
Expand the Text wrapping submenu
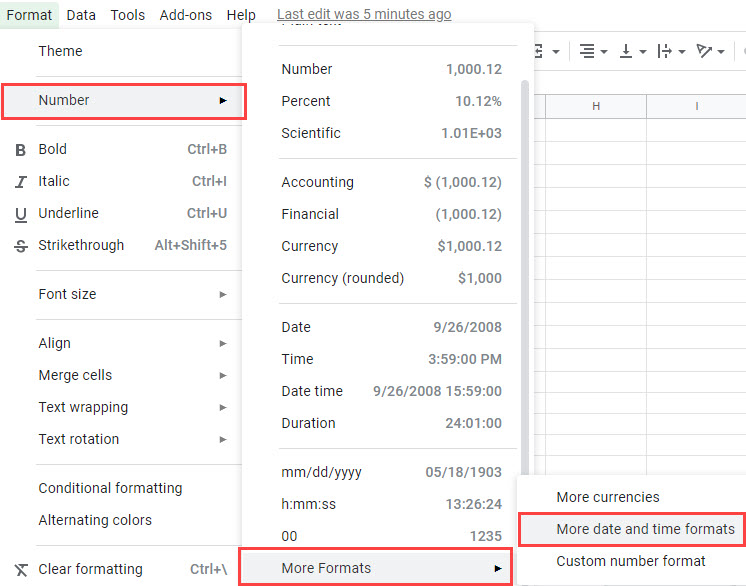click(x=133, y=407)
